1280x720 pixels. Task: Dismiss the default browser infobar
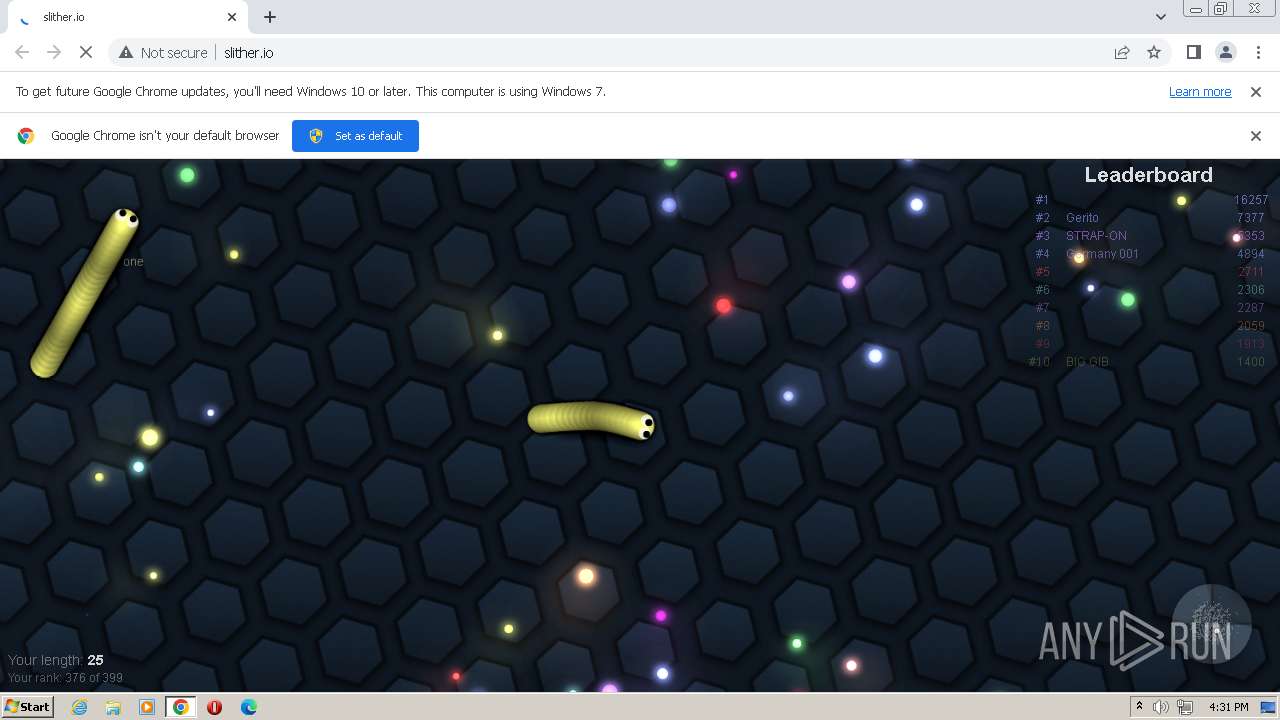[1256, 136]
